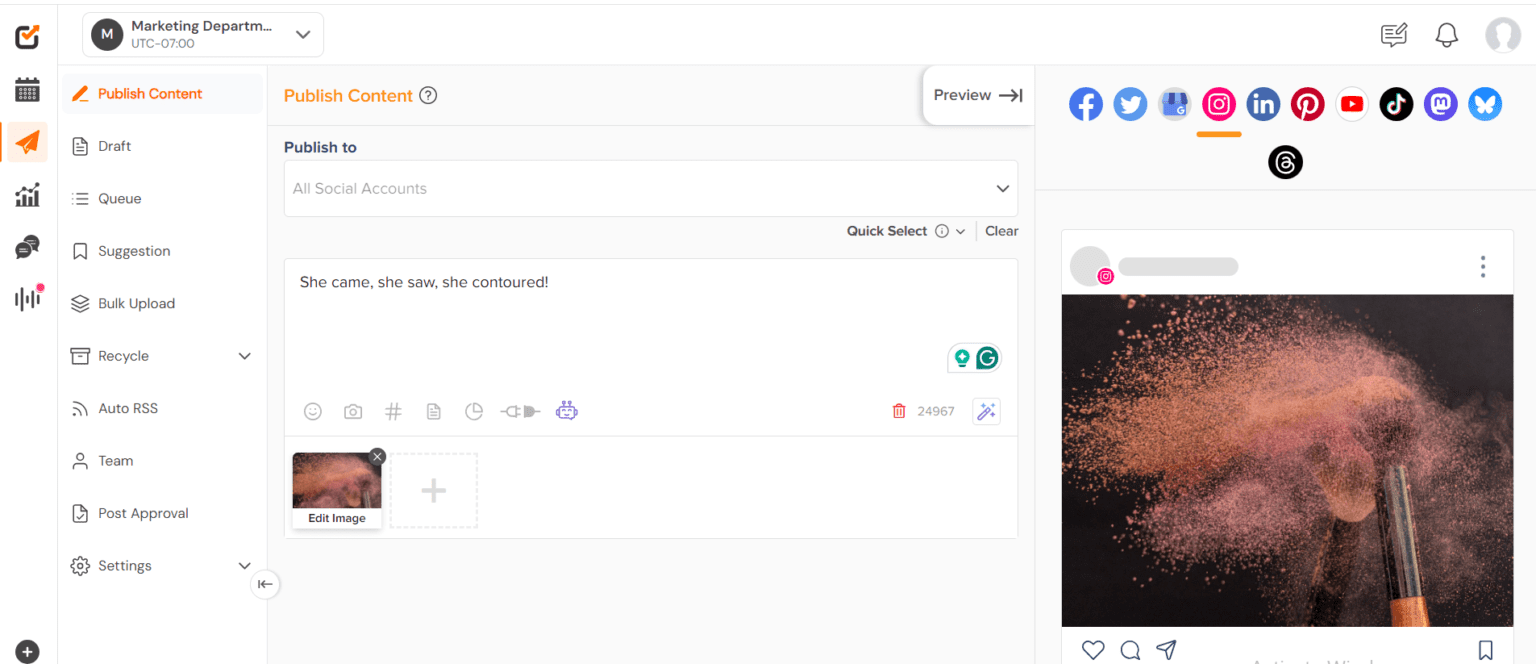The height and width of the screenshot is (664, 1536).
Task: Open the analytics icon in the sidebar
Action: coord(26,195)
